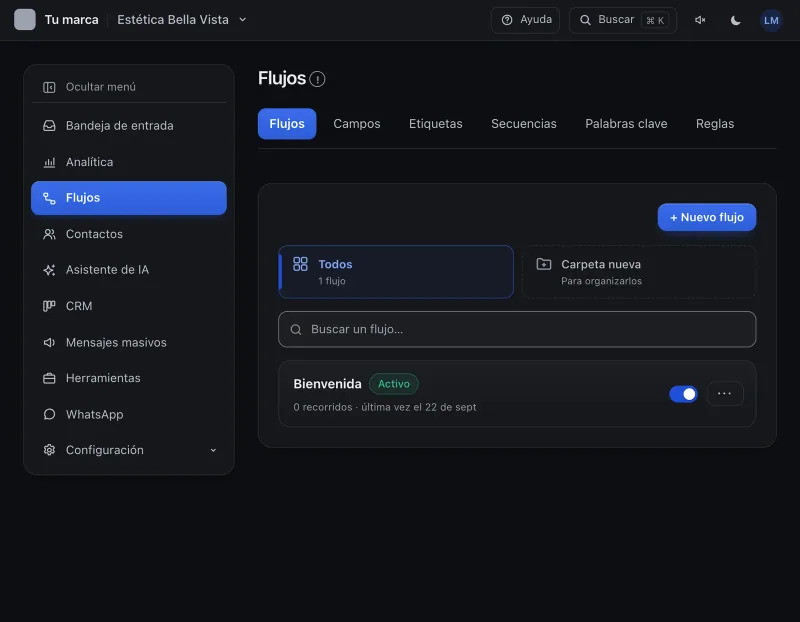Viewport: 800px width, 622px height.
Task: Open Herramientas tools section
Action: tap(129, 378)
